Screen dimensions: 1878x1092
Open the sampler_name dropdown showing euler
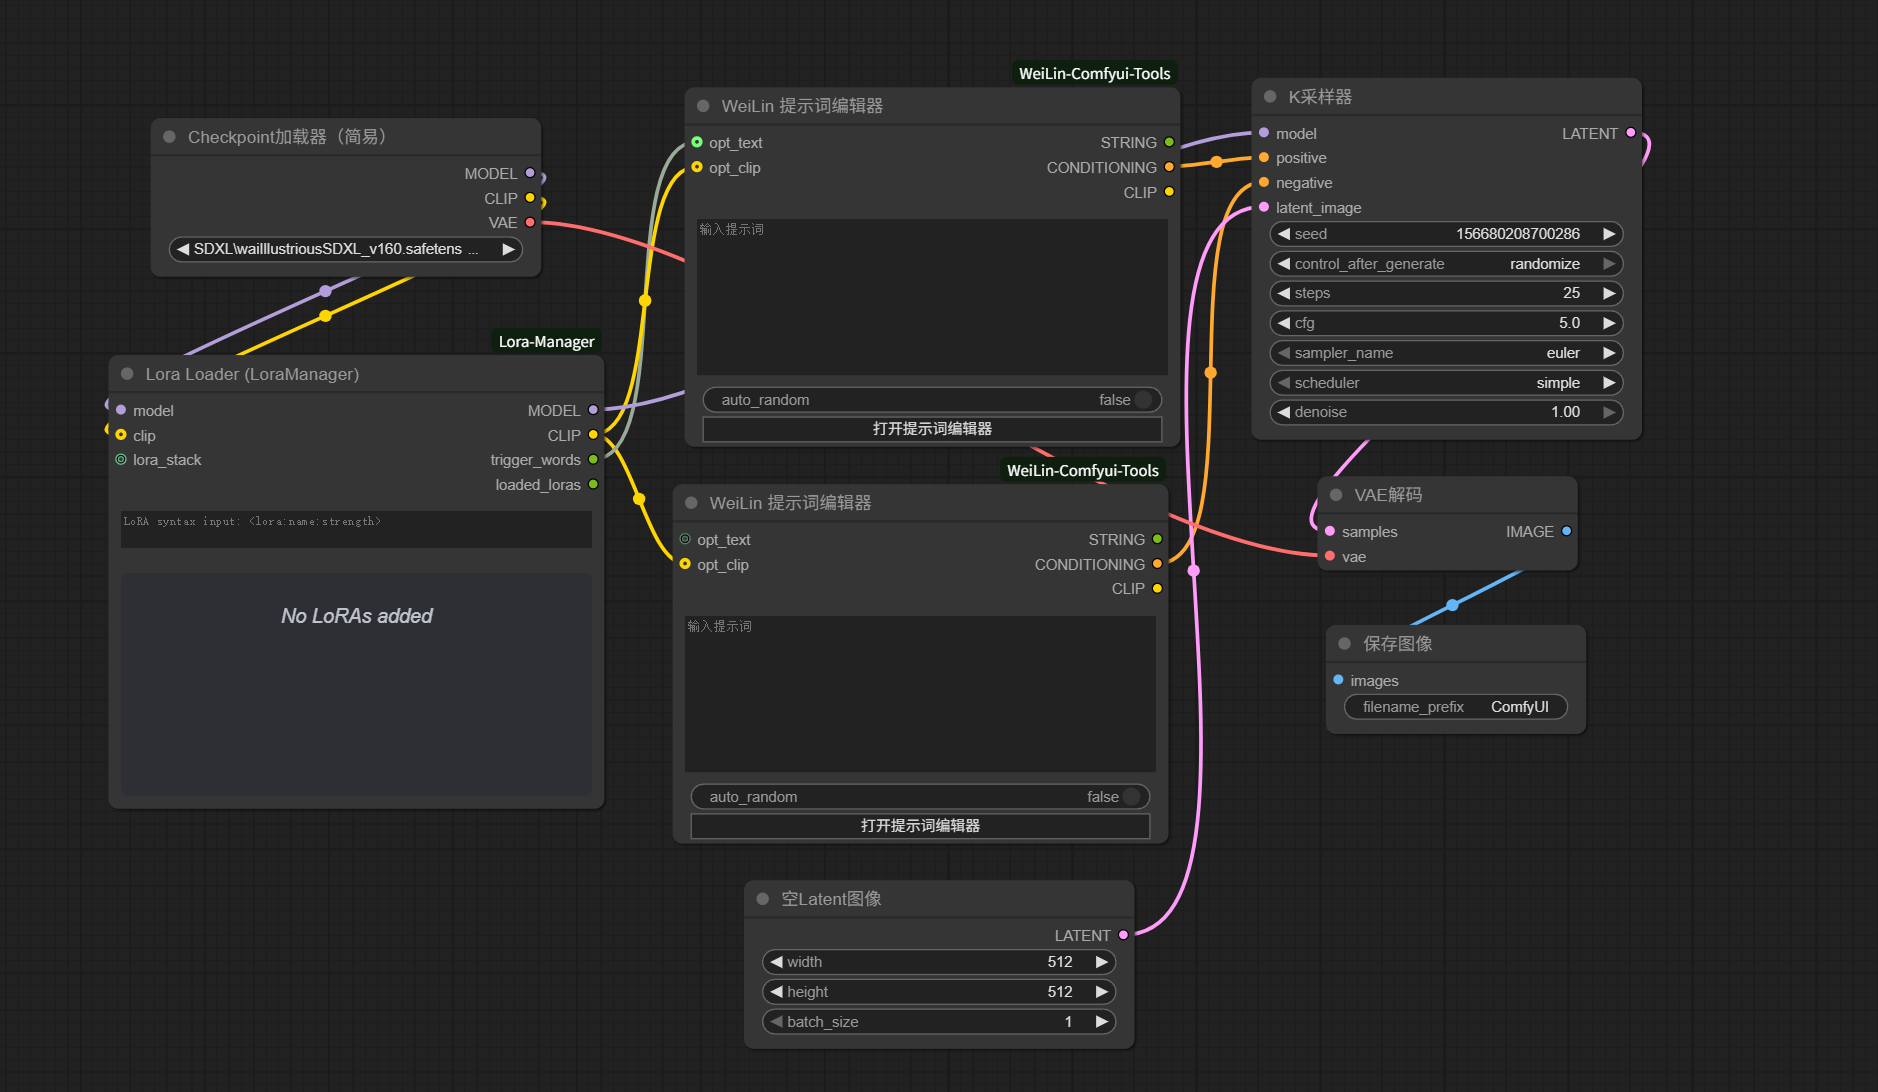point(1445,353)
